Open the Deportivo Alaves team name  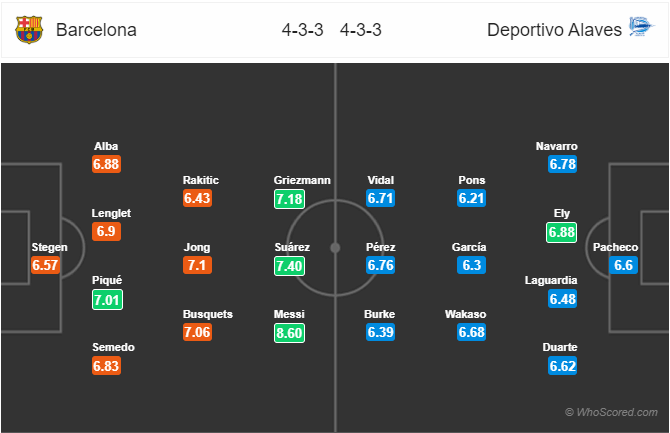tap(554, 30)
